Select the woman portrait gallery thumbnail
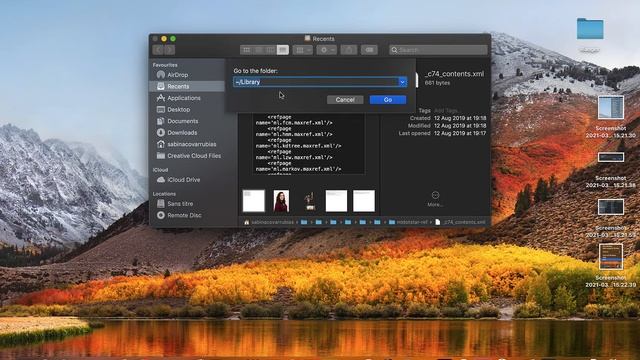The height and width of the screenshot is (360, 640). coord(281,201)
